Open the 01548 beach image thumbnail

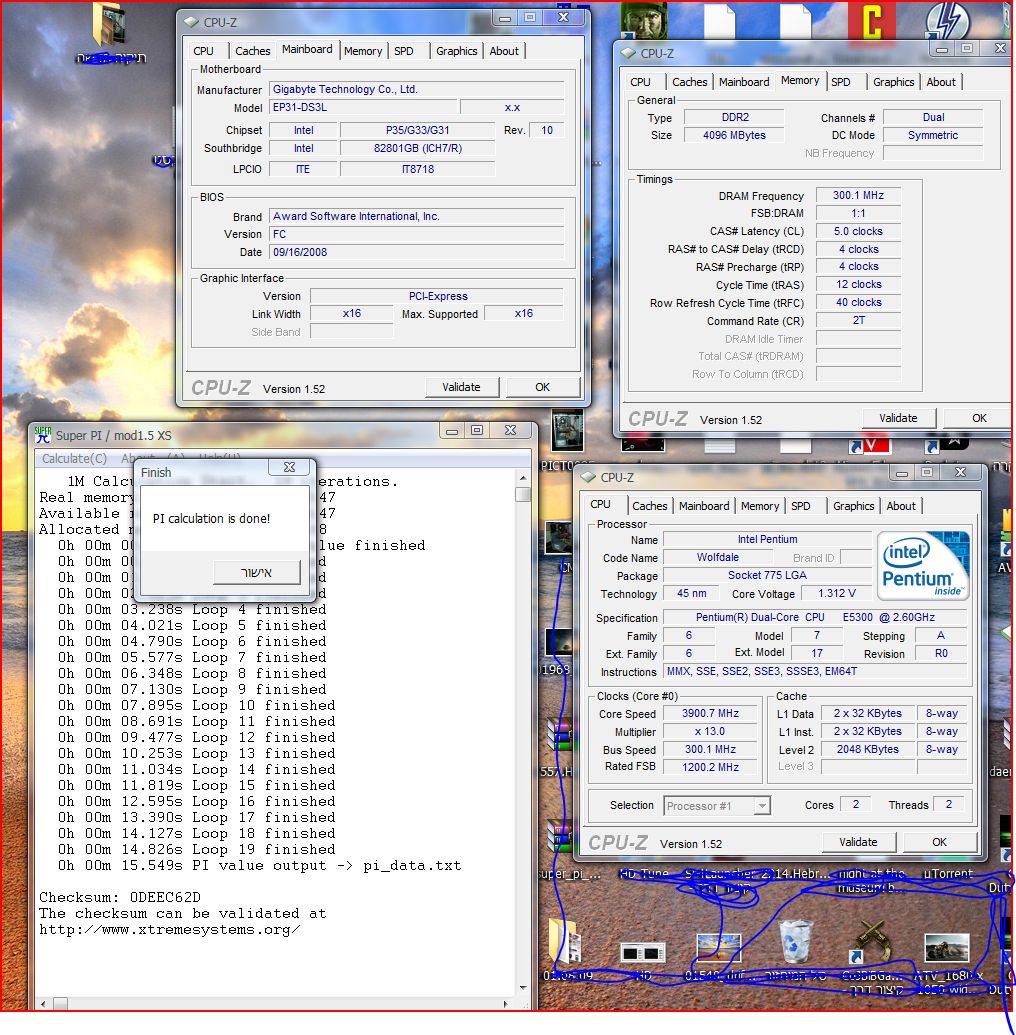point(719,948)
